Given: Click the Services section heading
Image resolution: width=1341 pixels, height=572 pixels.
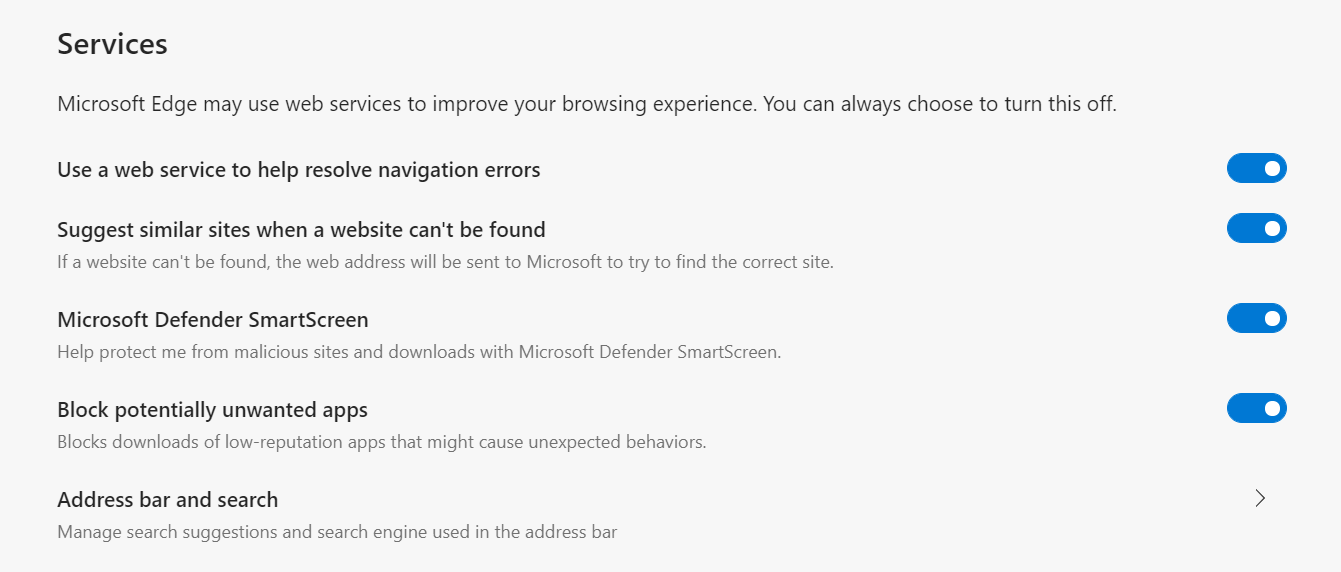Looking at the screenshot, I should (112, 45).
